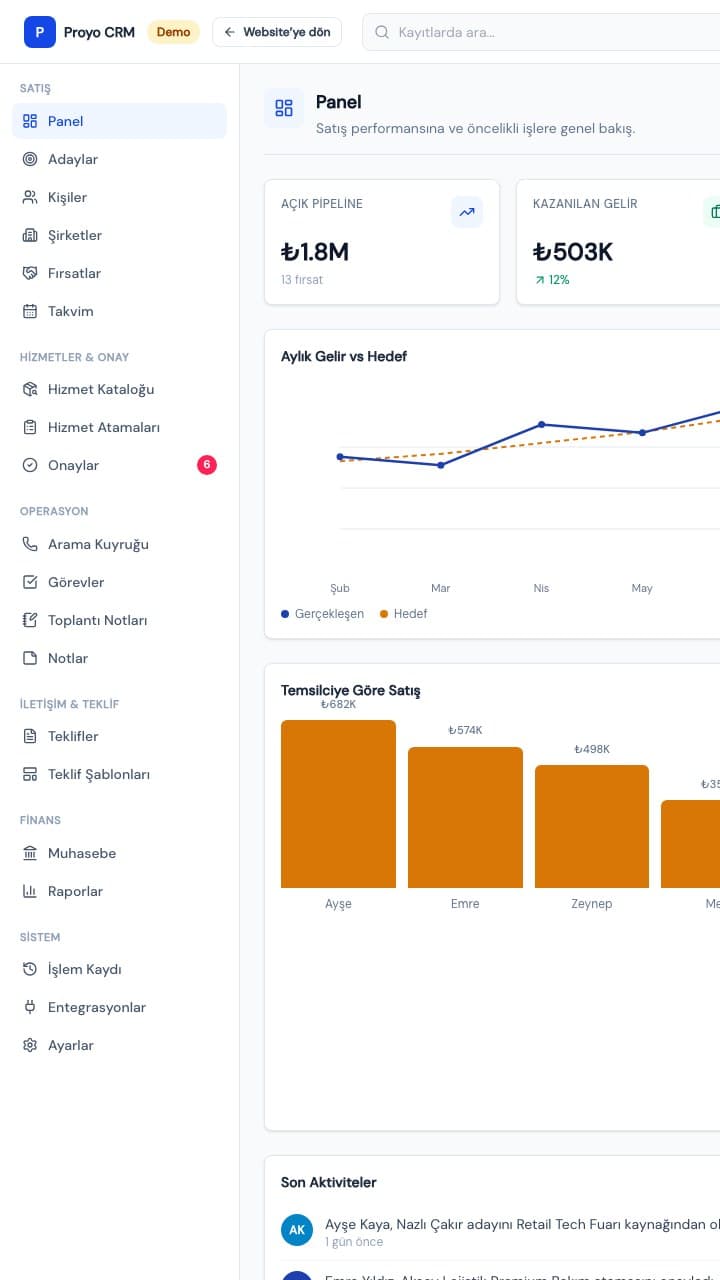The width and height of the screenshot is (720, 1280).
Task: Click Ayşe's orange sales bar
Action: point(338,804)
